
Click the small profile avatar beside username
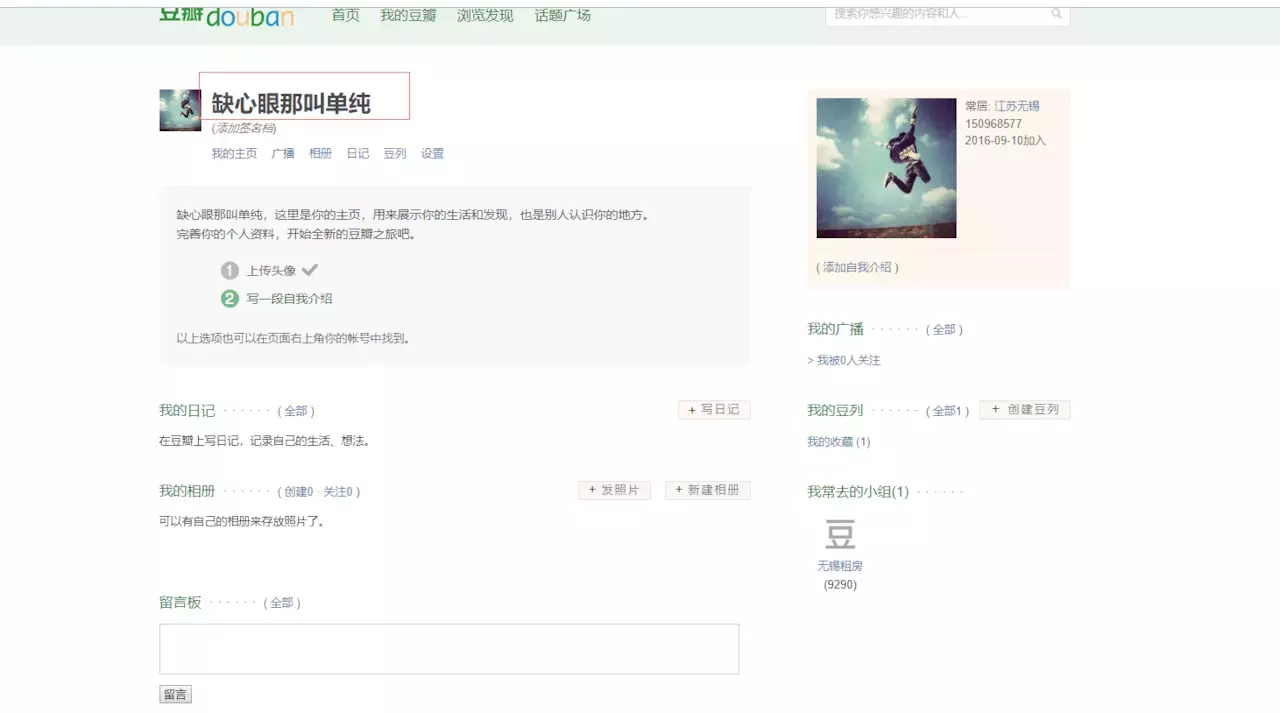pyautogui.click(x=180, y=110)
